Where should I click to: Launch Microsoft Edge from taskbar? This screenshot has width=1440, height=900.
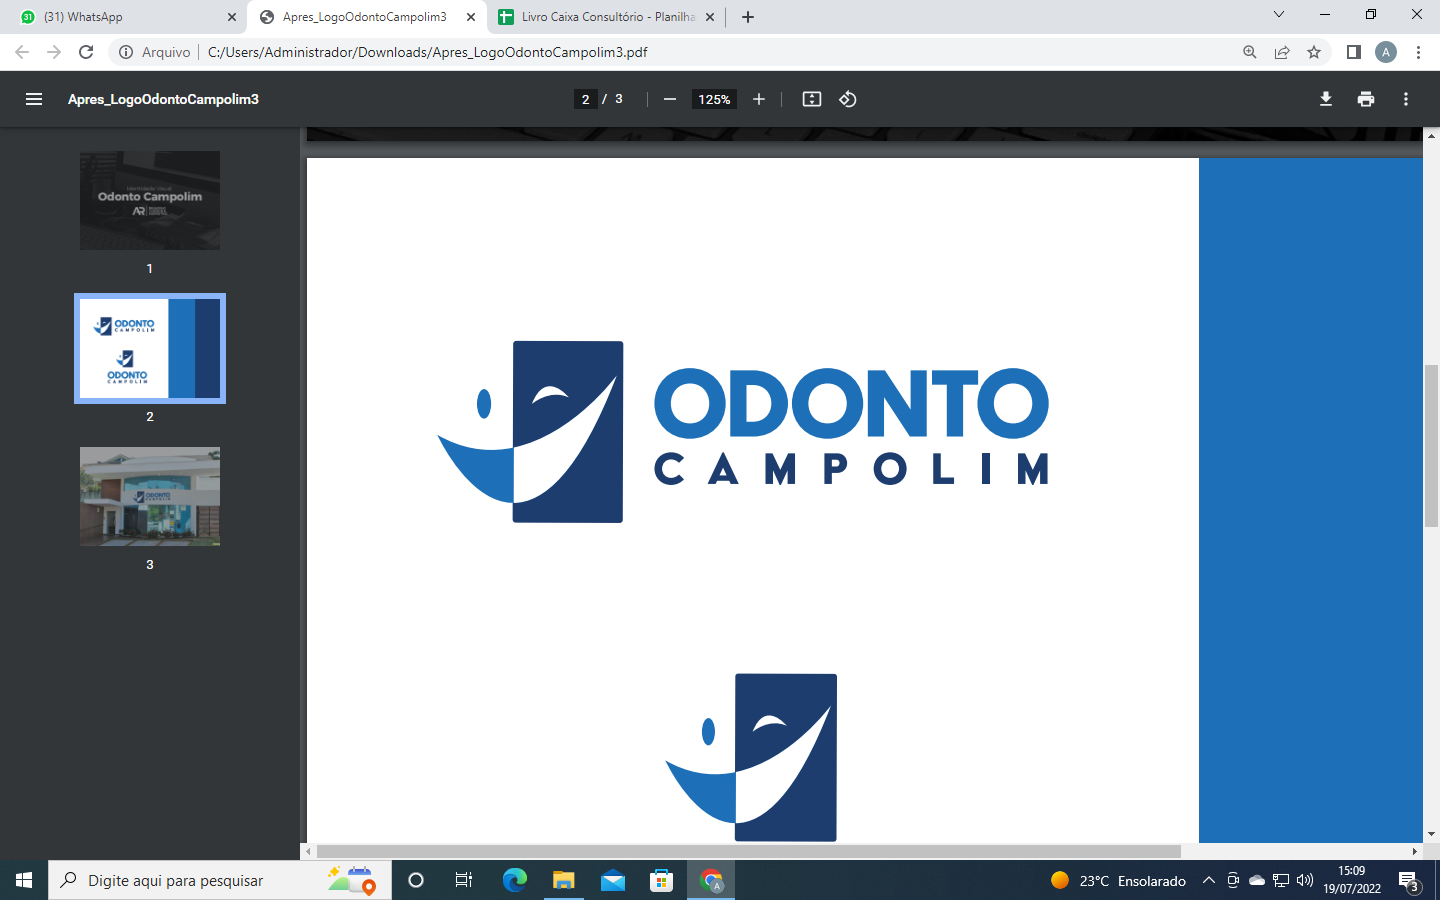coord(514,880)
